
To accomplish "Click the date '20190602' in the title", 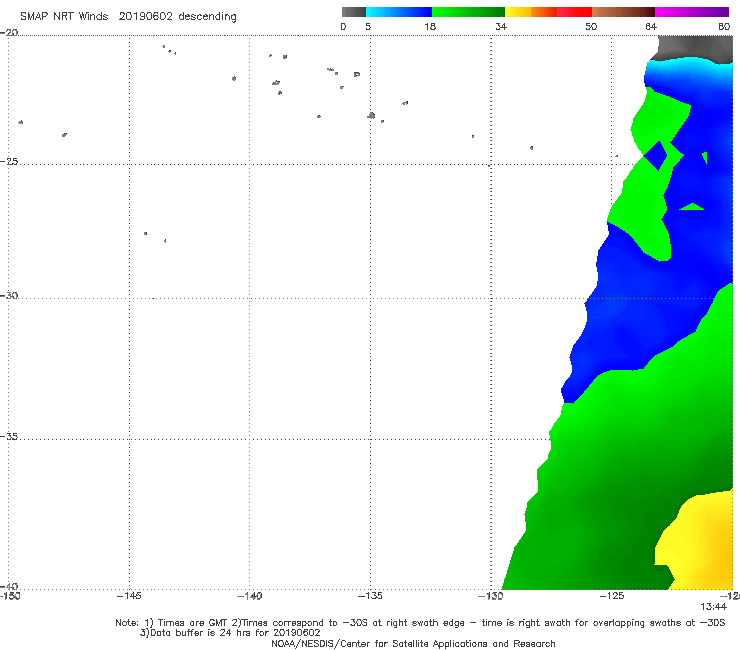I will point(145,16).
